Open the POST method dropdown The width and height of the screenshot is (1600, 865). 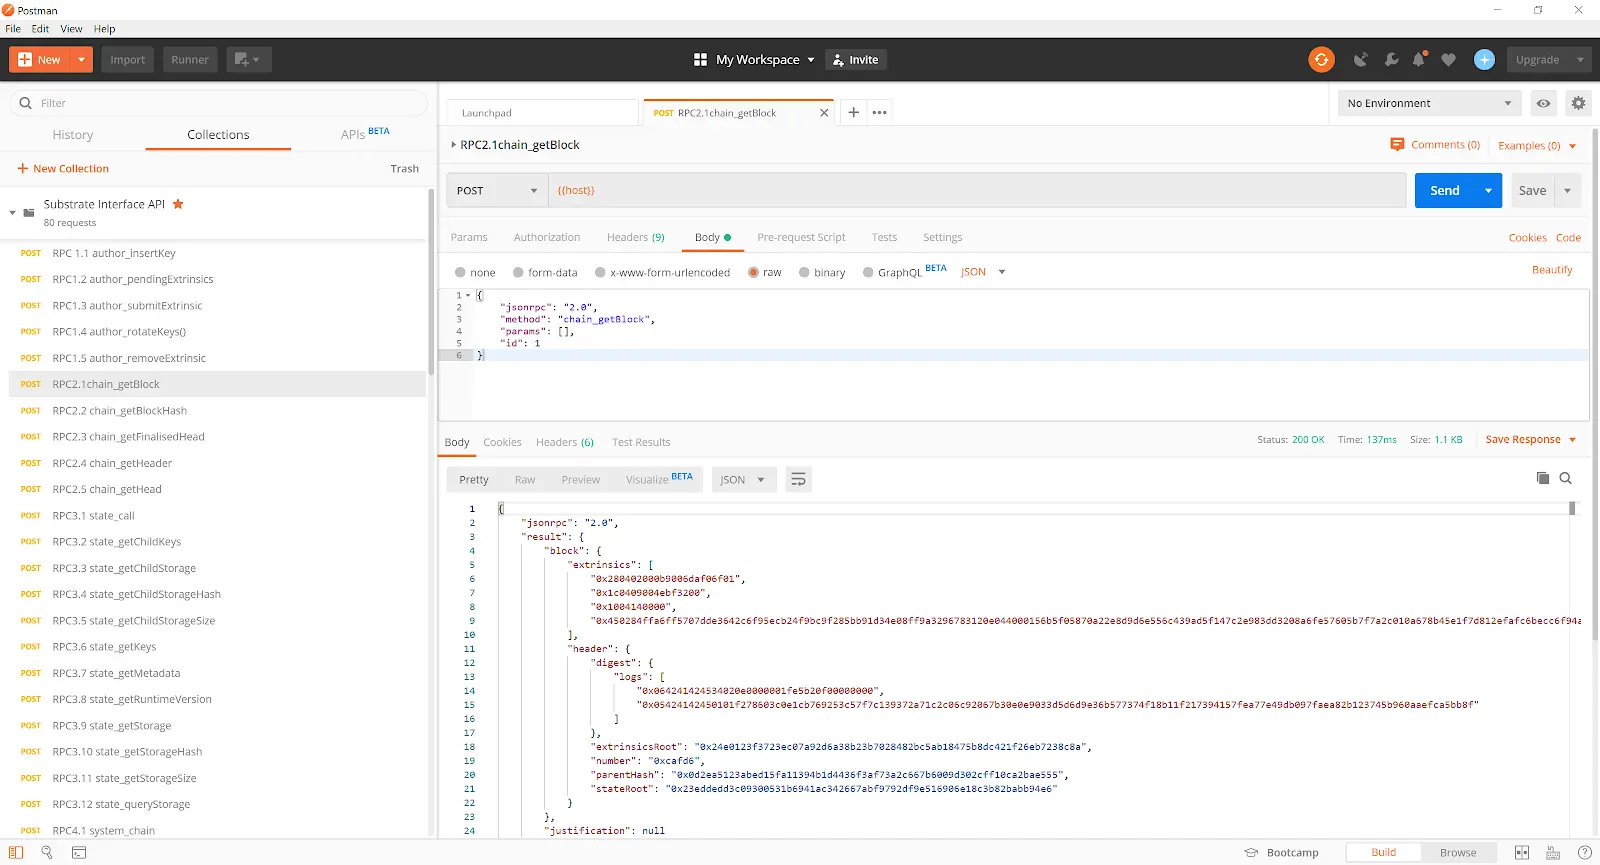click(497, 190)
